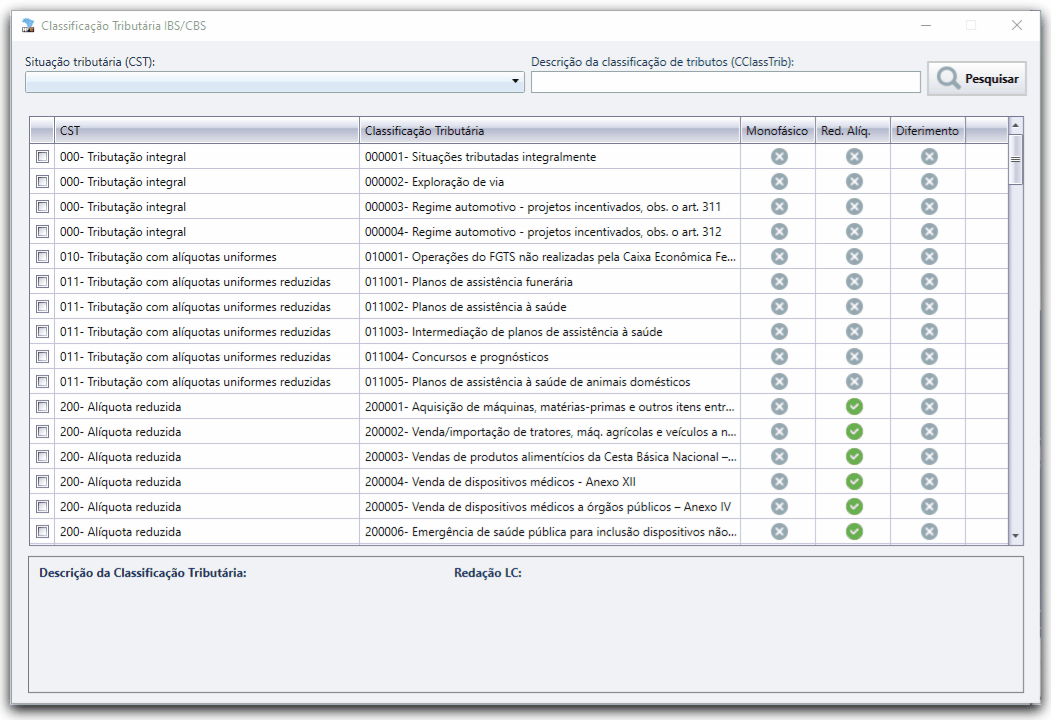Focus the Descrição da classificação de tributos field
This screenshot has height=720, width=1051.
point(725,82)
